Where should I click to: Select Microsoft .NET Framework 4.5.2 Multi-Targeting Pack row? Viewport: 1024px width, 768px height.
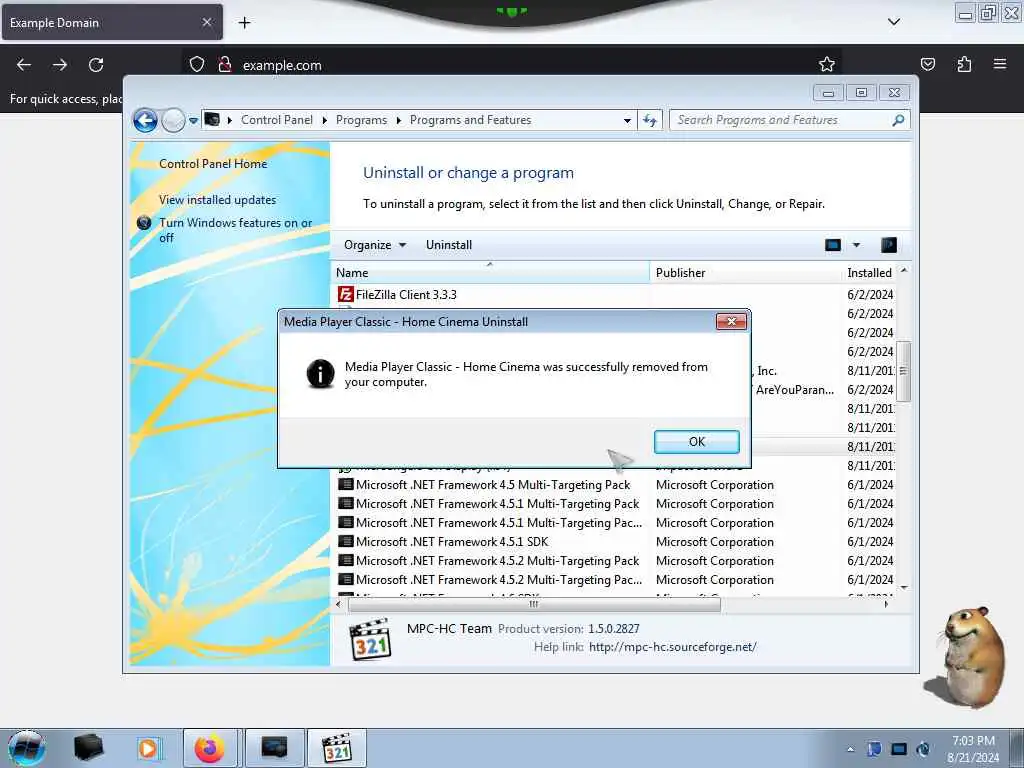coord(614,560)
